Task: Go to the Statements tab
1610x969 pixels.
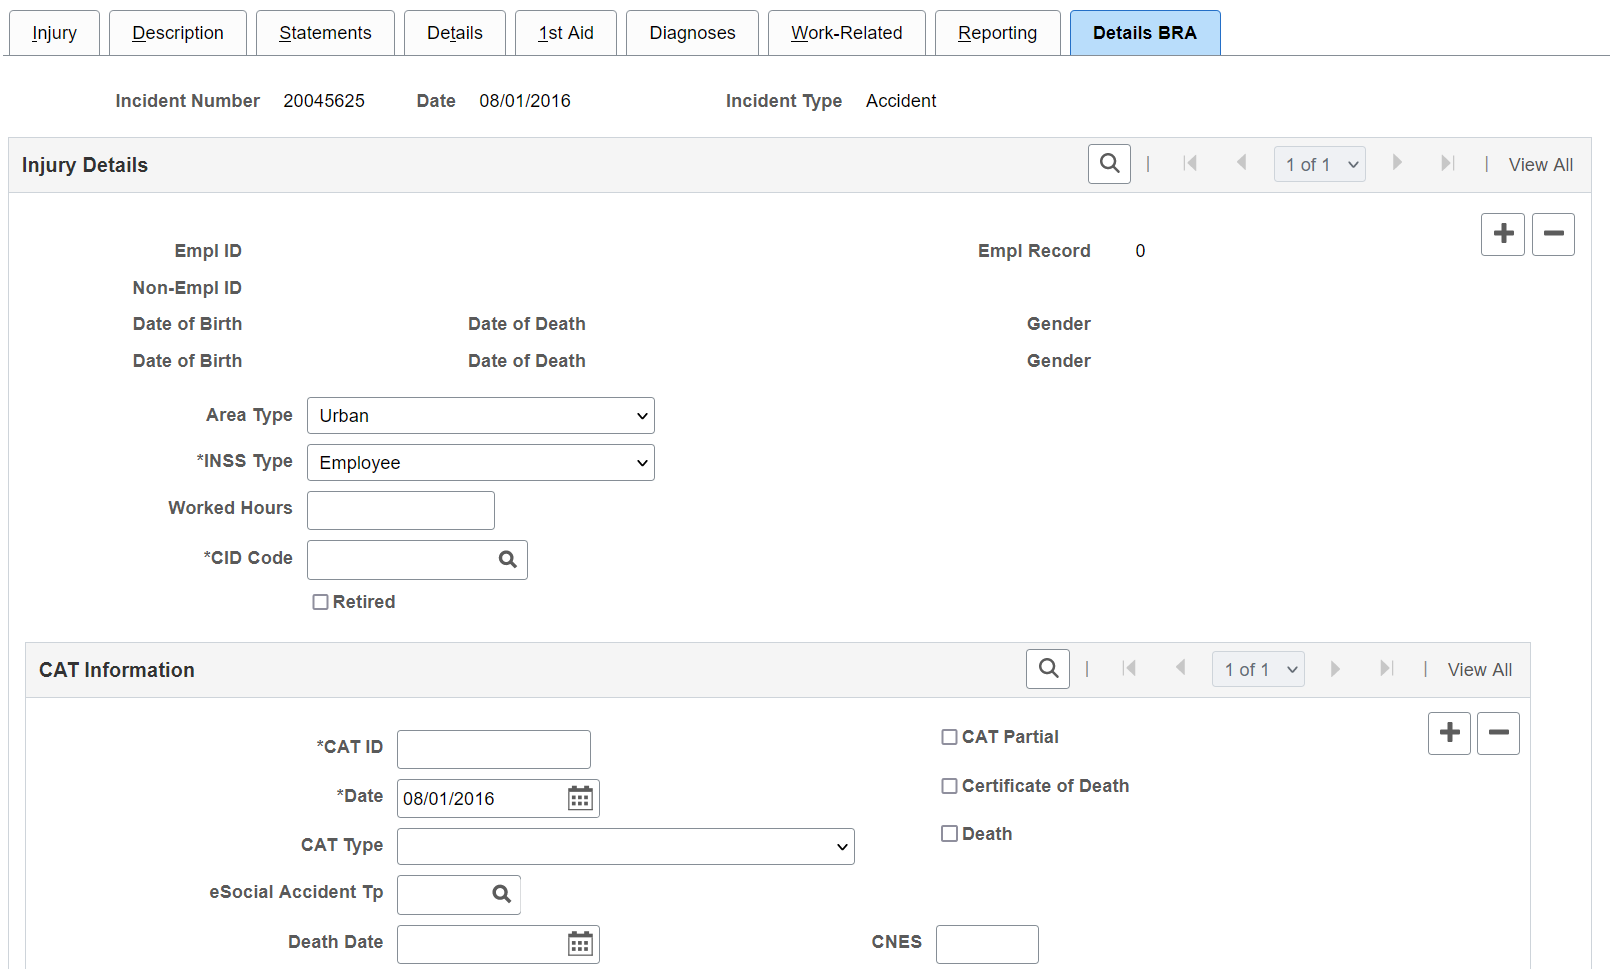Action: tap(325, 33)
